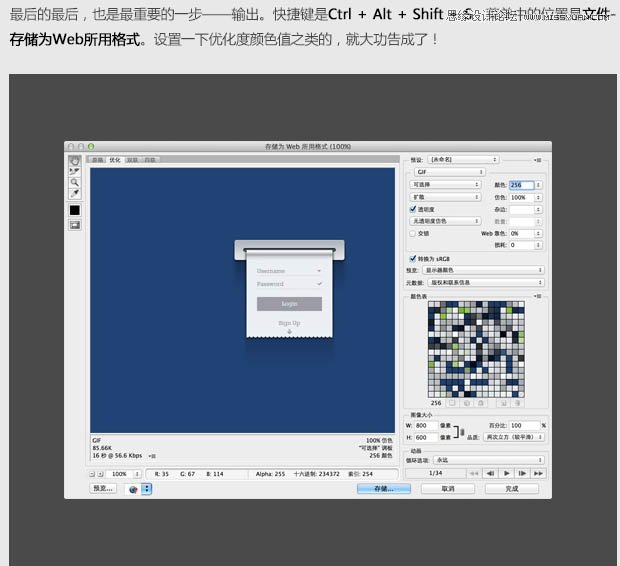Click the new color icon below color table
The width and height of the screenshot is (620, 566).
504,403
